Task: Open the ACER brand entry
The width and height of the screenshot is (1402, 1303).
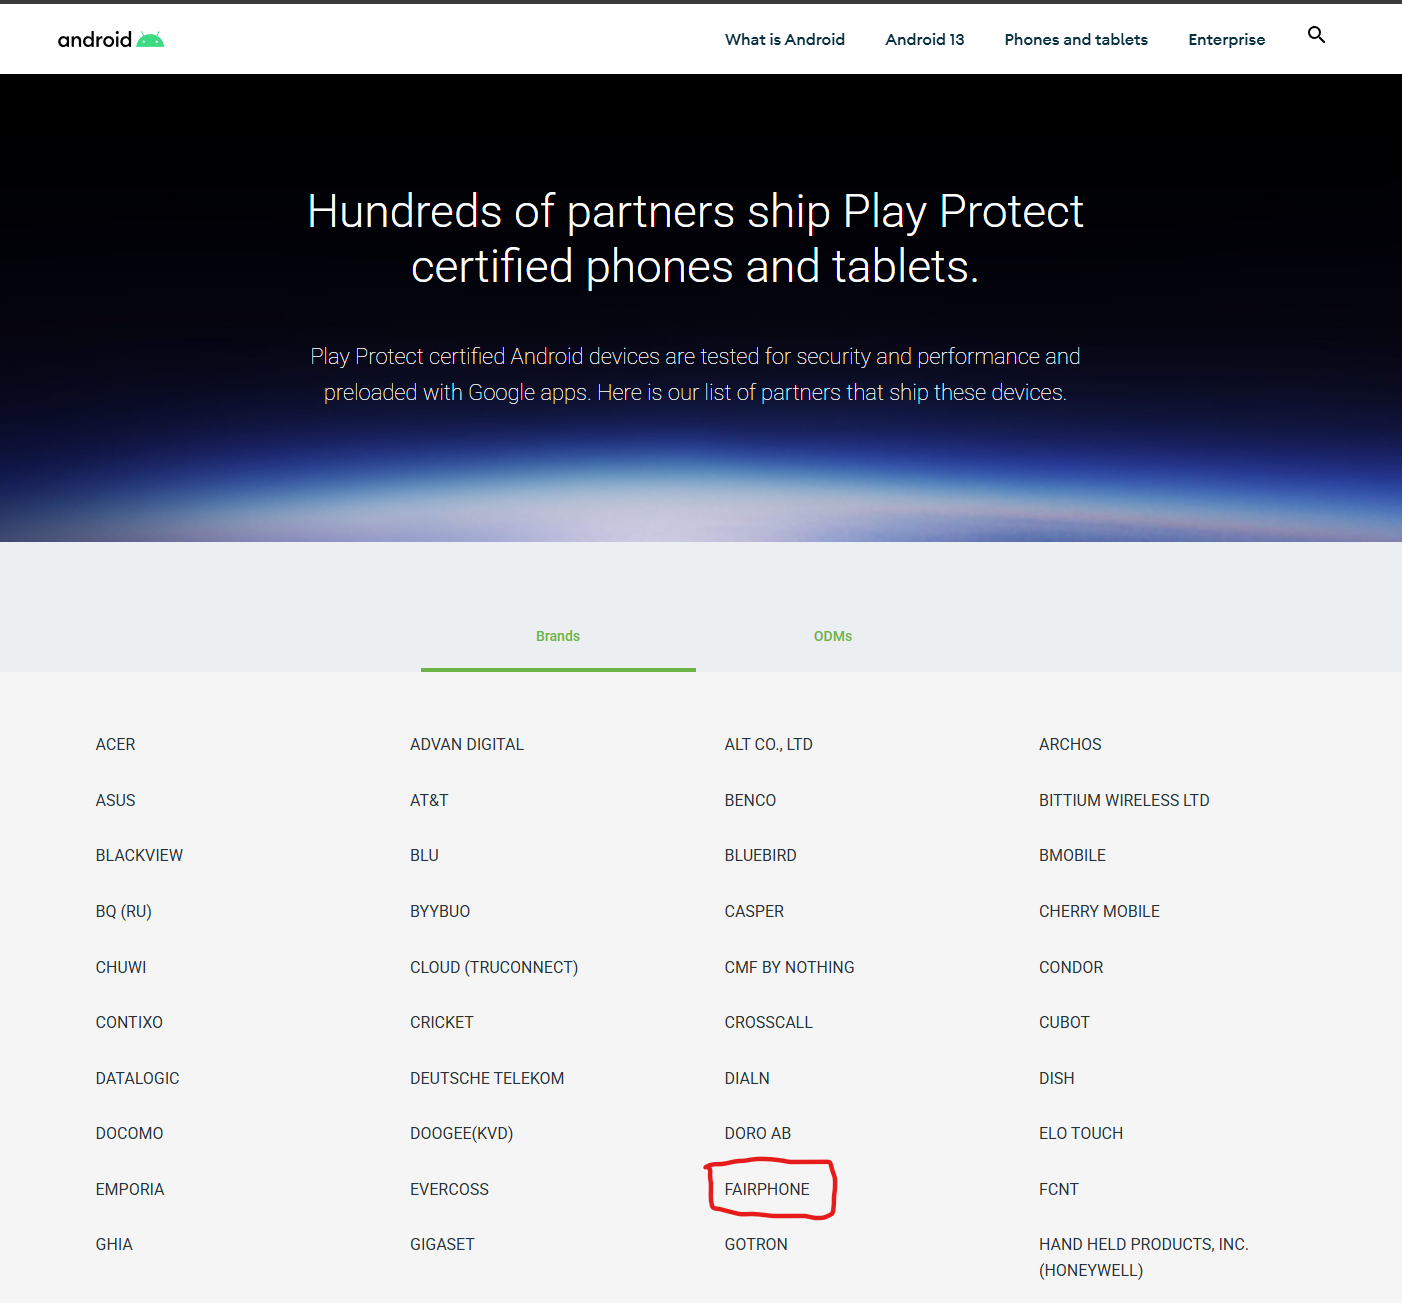Action: (115, 744)
